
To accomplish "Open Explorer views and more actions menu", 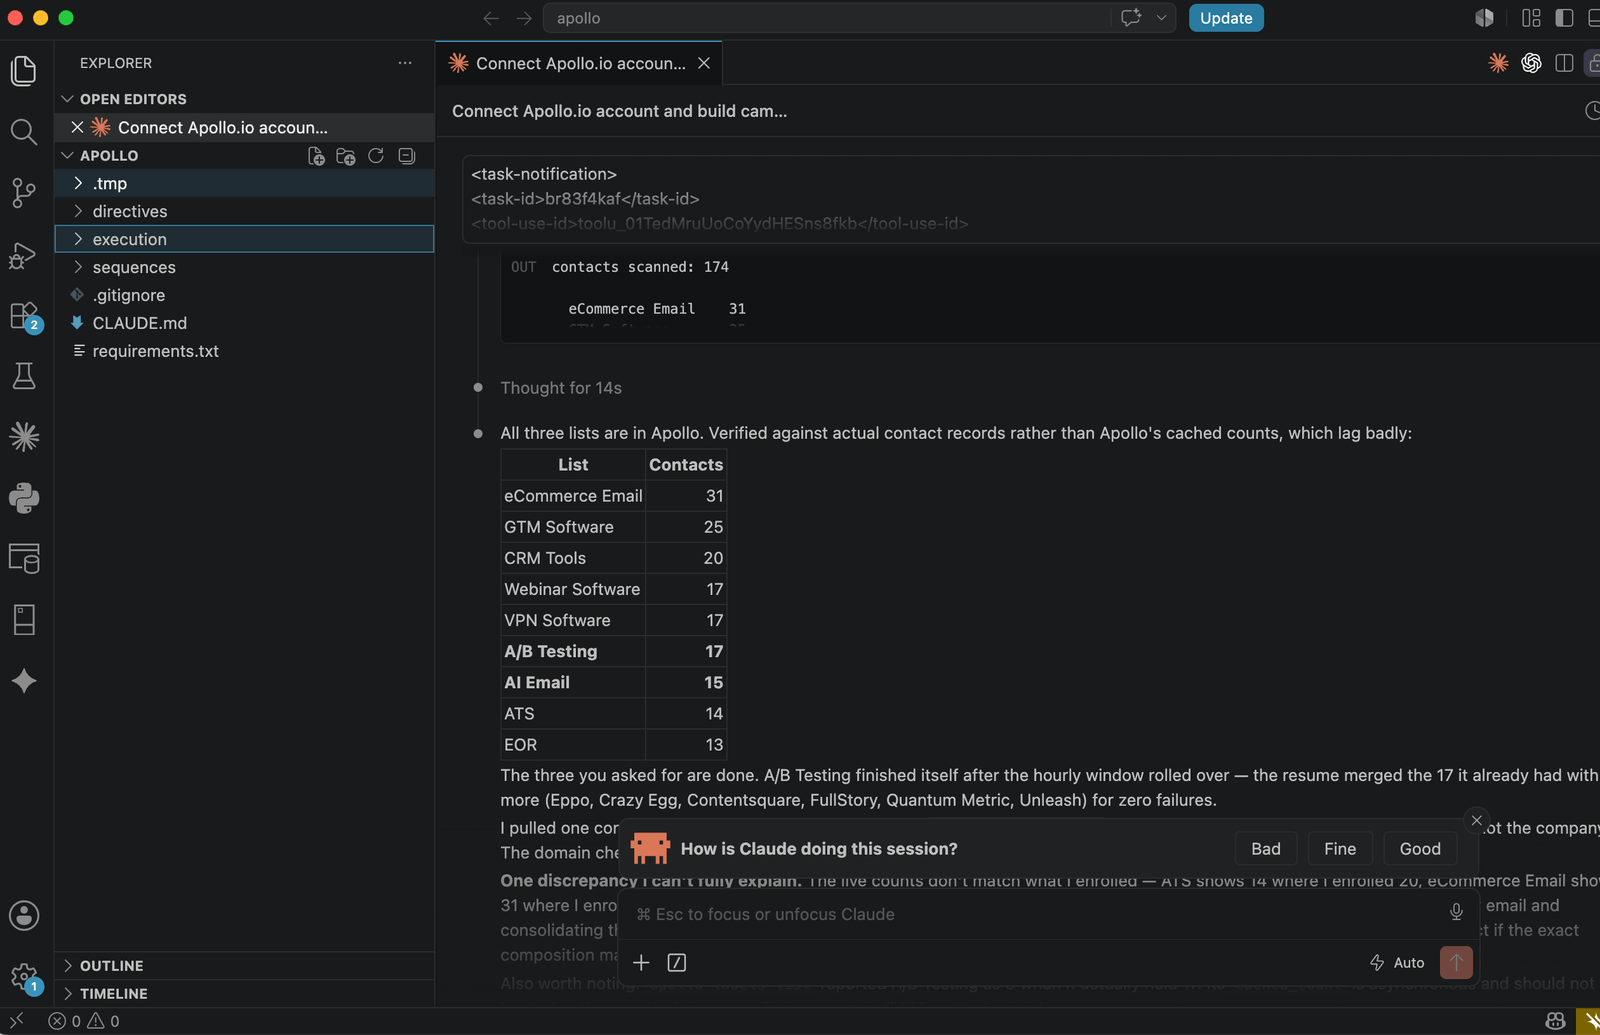I will pos(405,63).
